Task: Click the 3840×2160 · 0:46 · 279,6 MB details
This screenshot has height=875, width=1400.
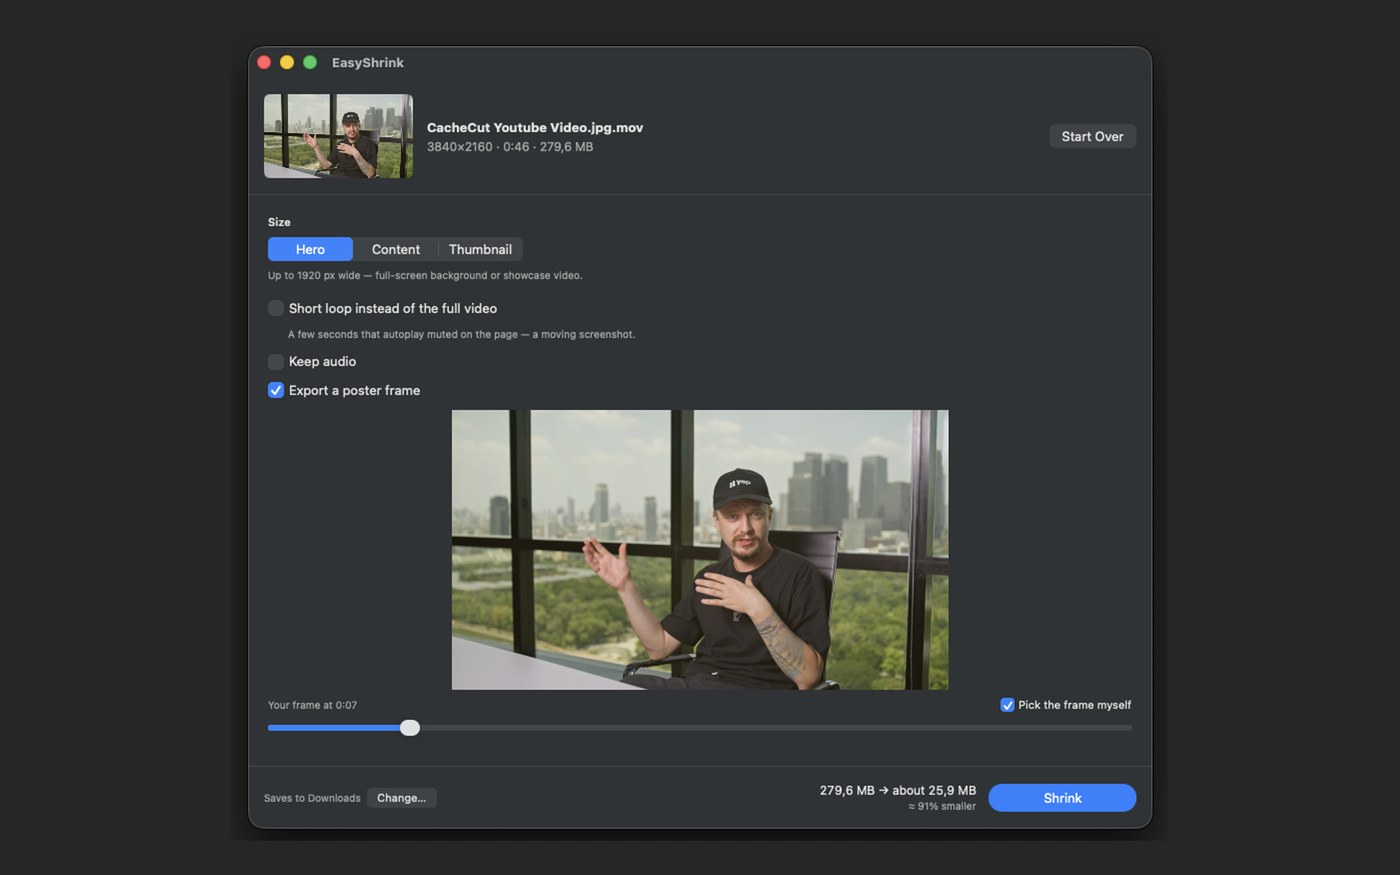Action: pyautogui.click(x=510, y=147)
